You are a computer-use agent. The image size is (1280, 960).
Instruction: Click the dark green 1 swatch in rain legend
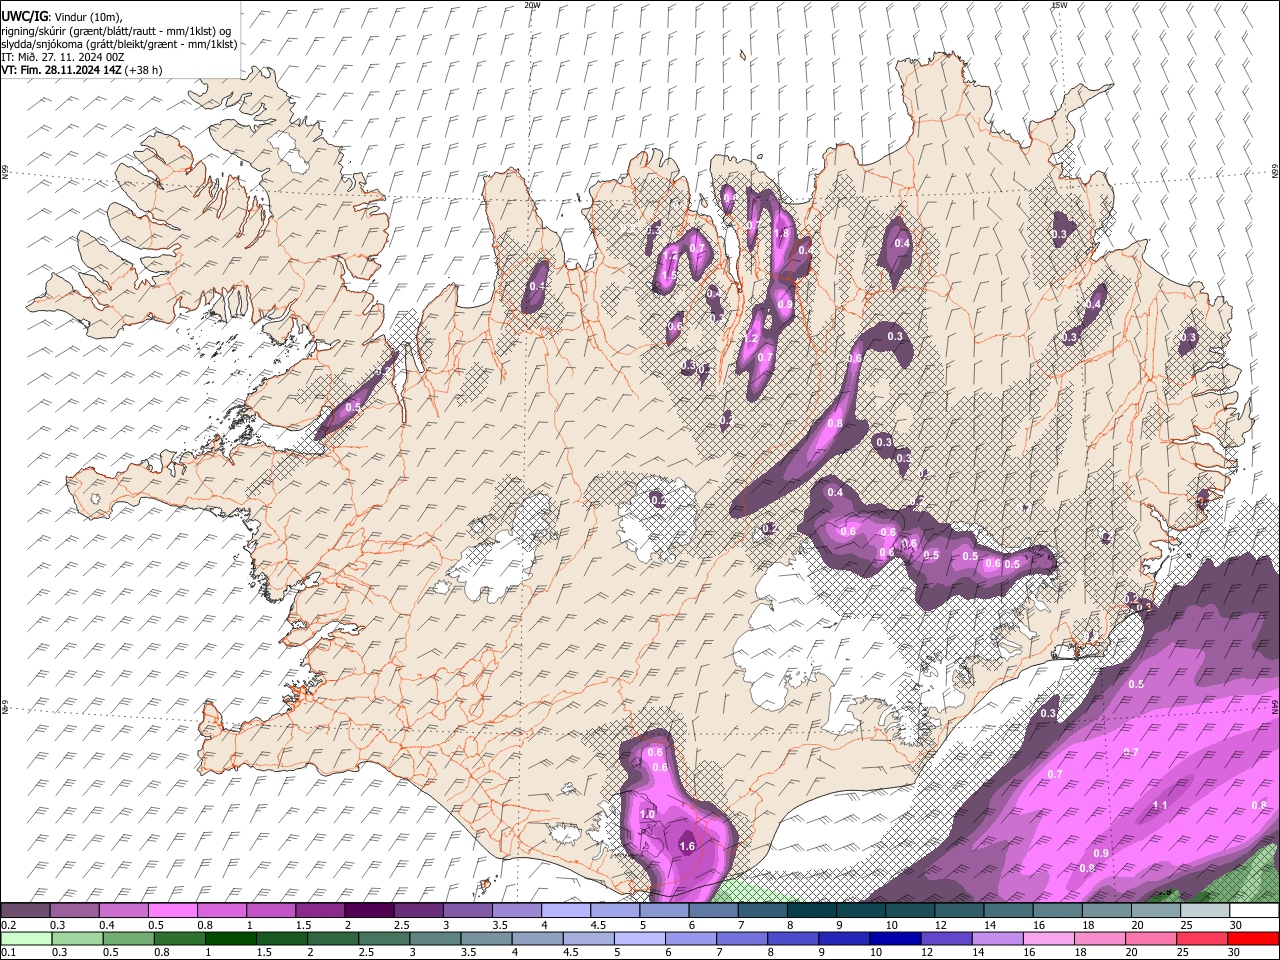coord(231,938)
